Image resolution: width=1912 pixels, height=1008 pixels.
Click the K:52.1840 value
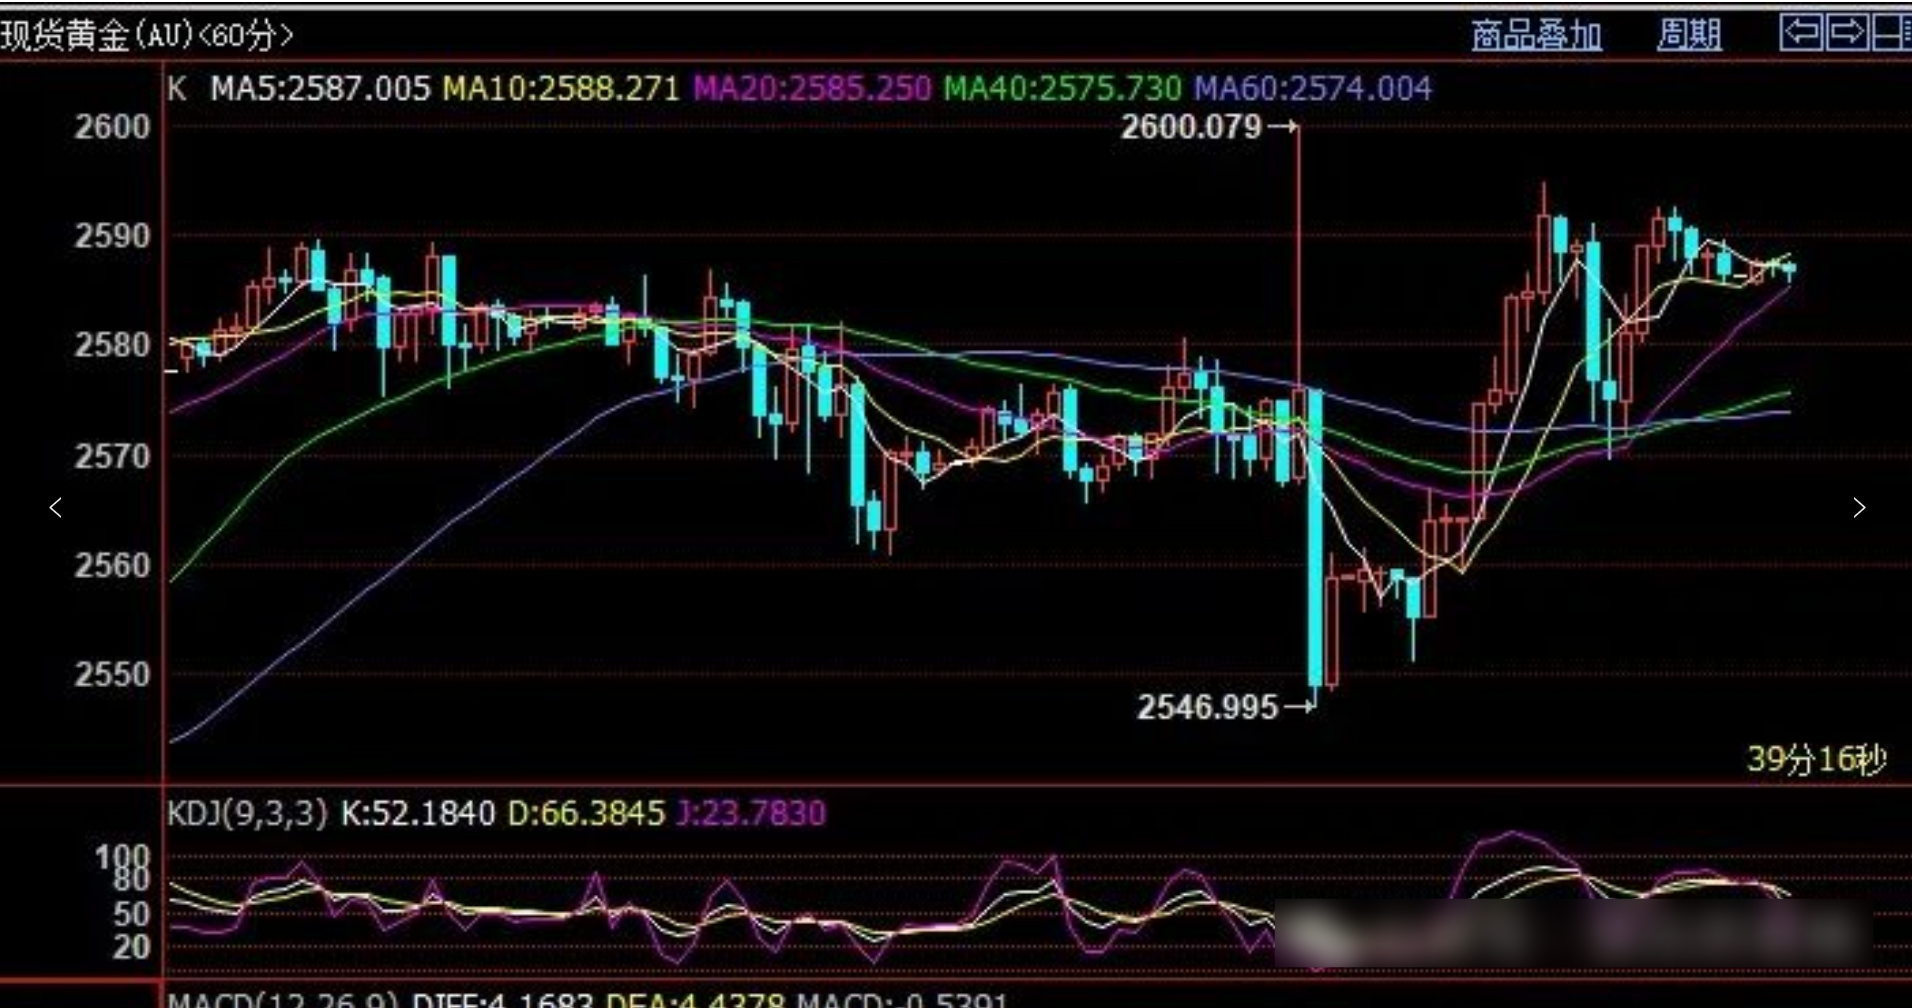(418, 813)
